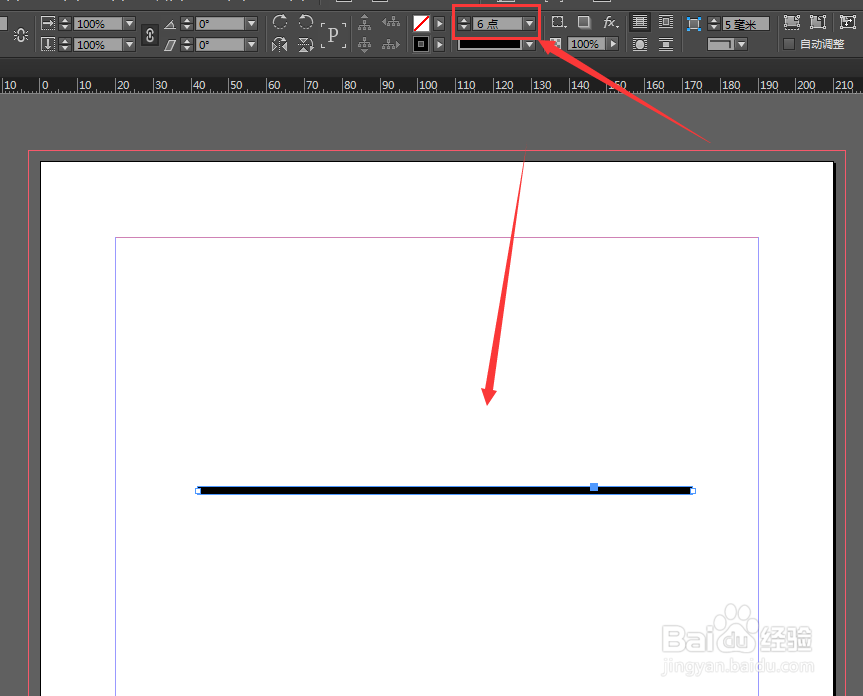Open the fx effects menu
Viewport: 863px width, 696px height.
610,22
